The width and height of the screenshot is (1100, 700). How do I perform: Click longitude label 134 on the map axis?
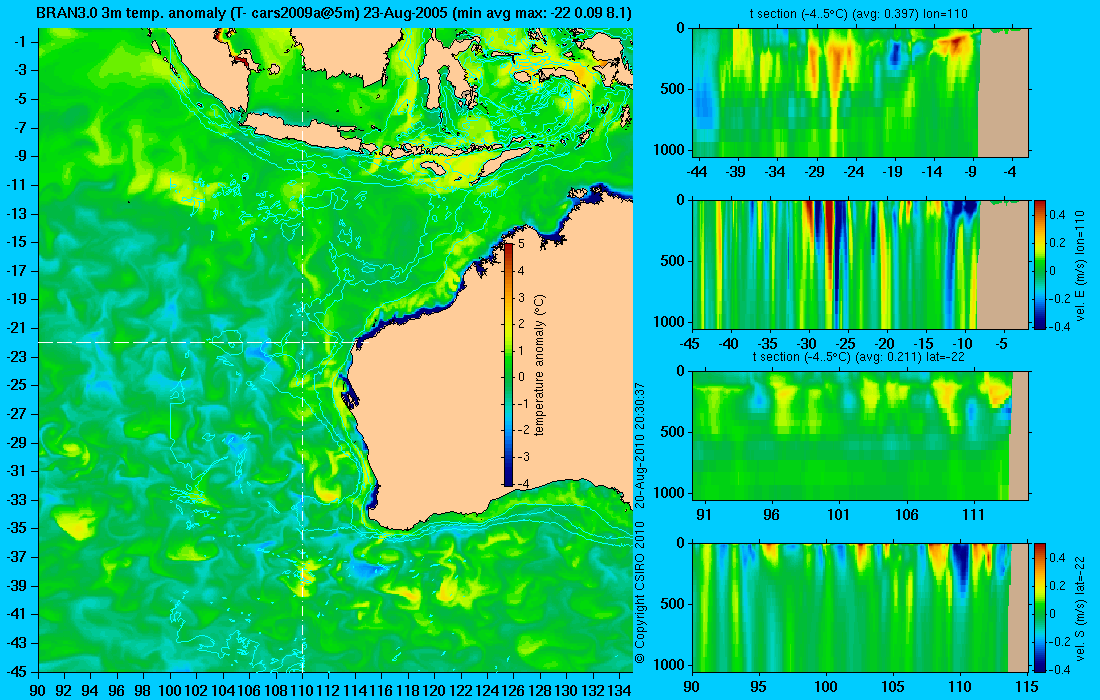(619, 690)
